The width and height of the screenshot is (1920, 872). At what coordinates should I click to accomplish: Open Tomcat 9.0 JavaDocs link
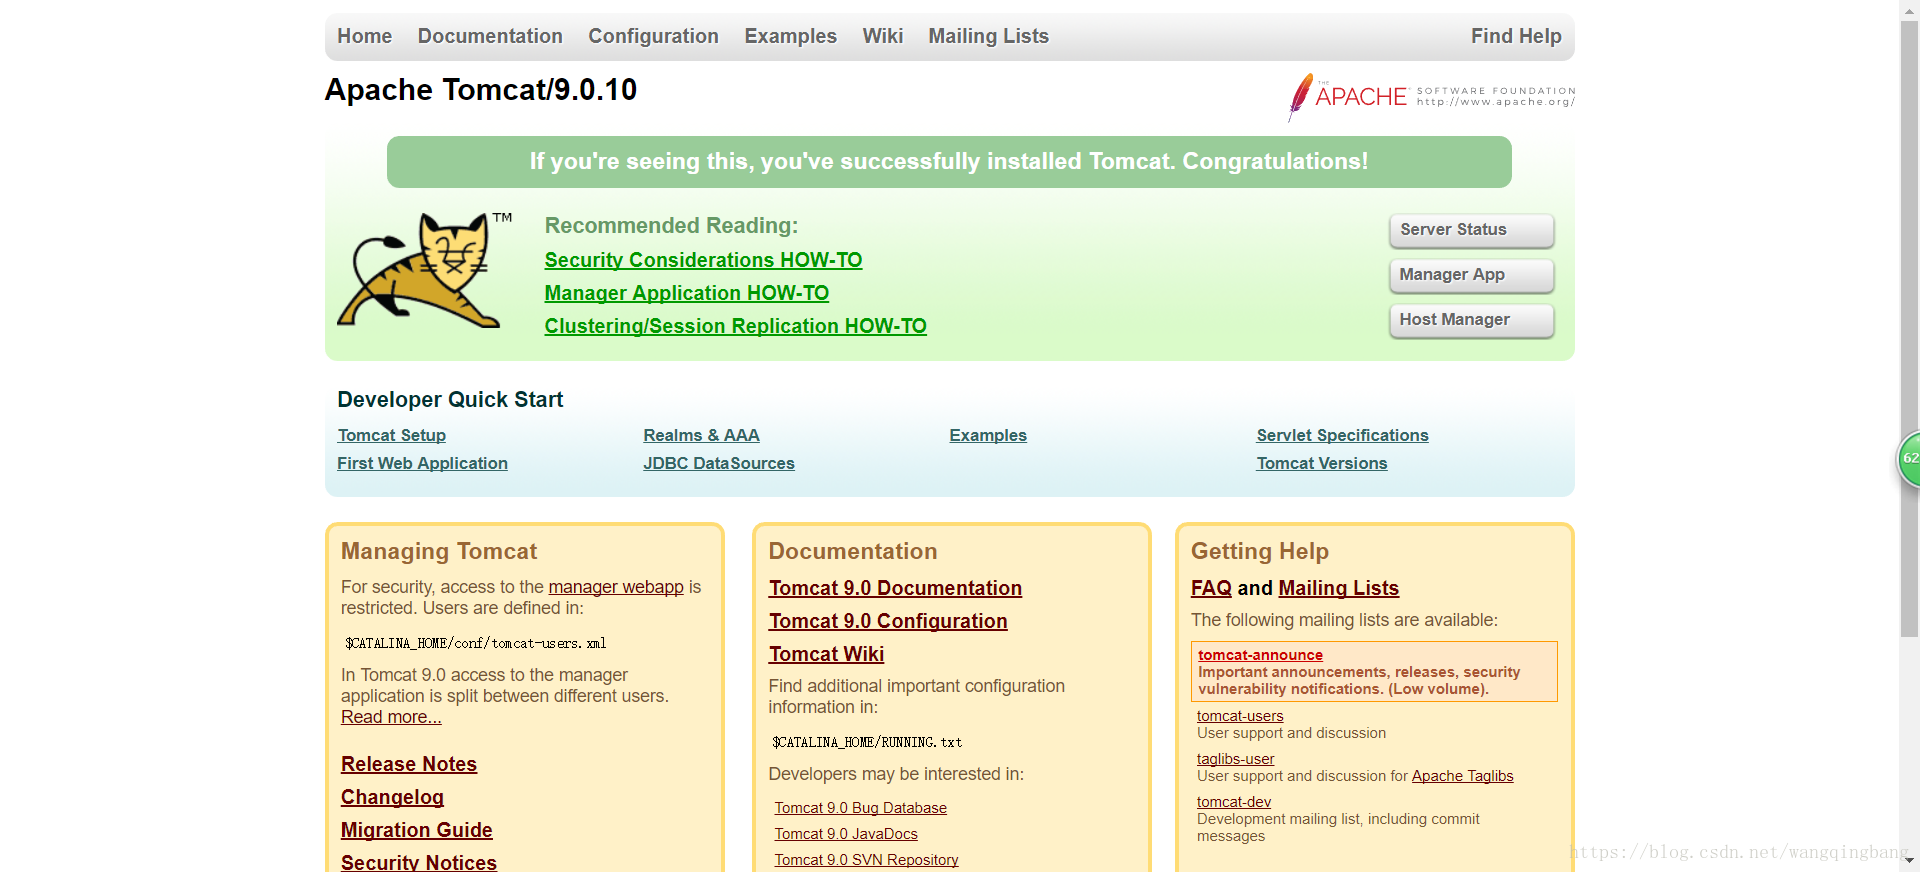[846, 834]
